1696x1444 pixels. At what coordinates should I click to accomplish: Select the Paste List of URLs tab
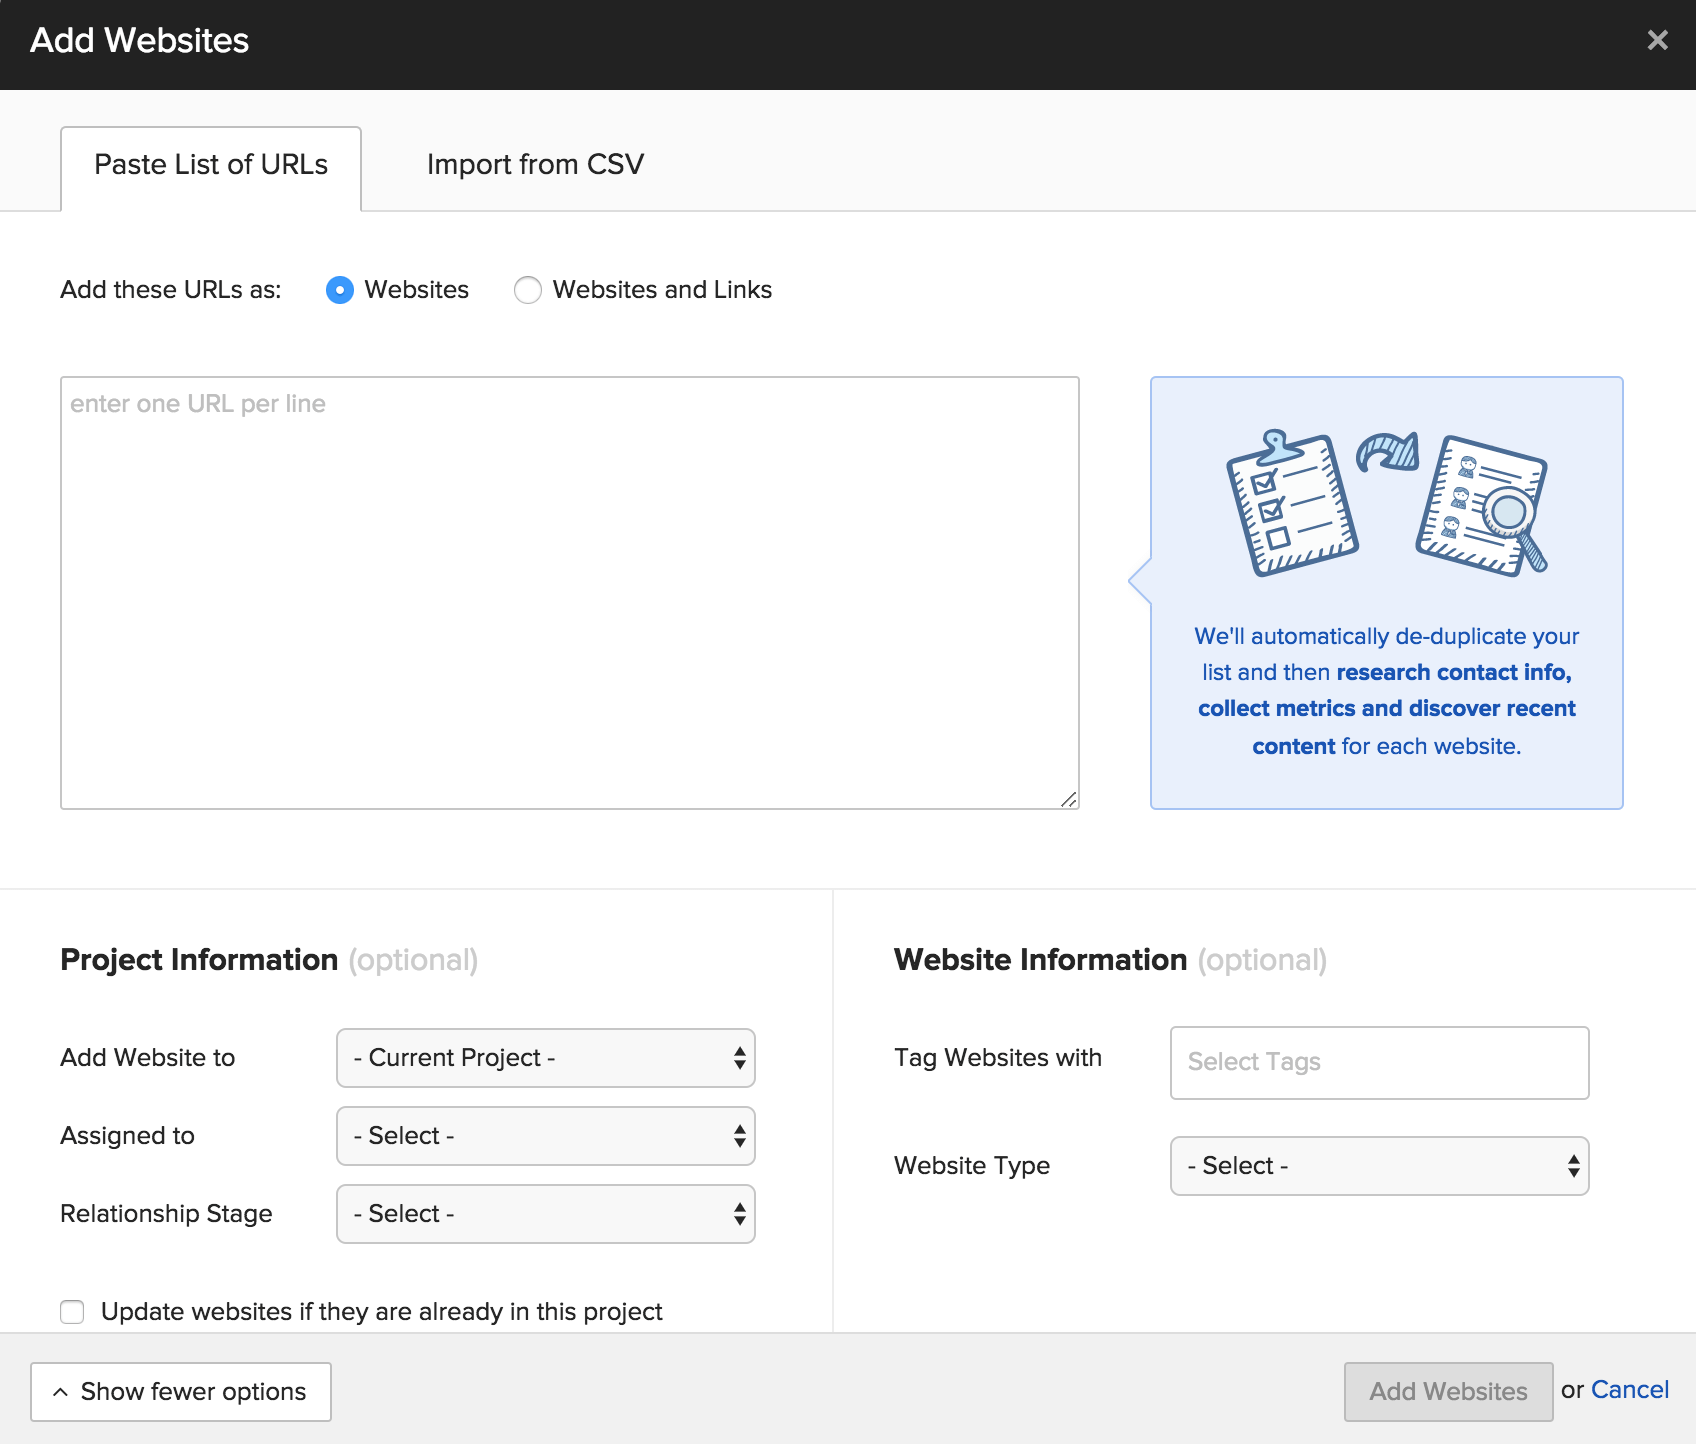211,165
